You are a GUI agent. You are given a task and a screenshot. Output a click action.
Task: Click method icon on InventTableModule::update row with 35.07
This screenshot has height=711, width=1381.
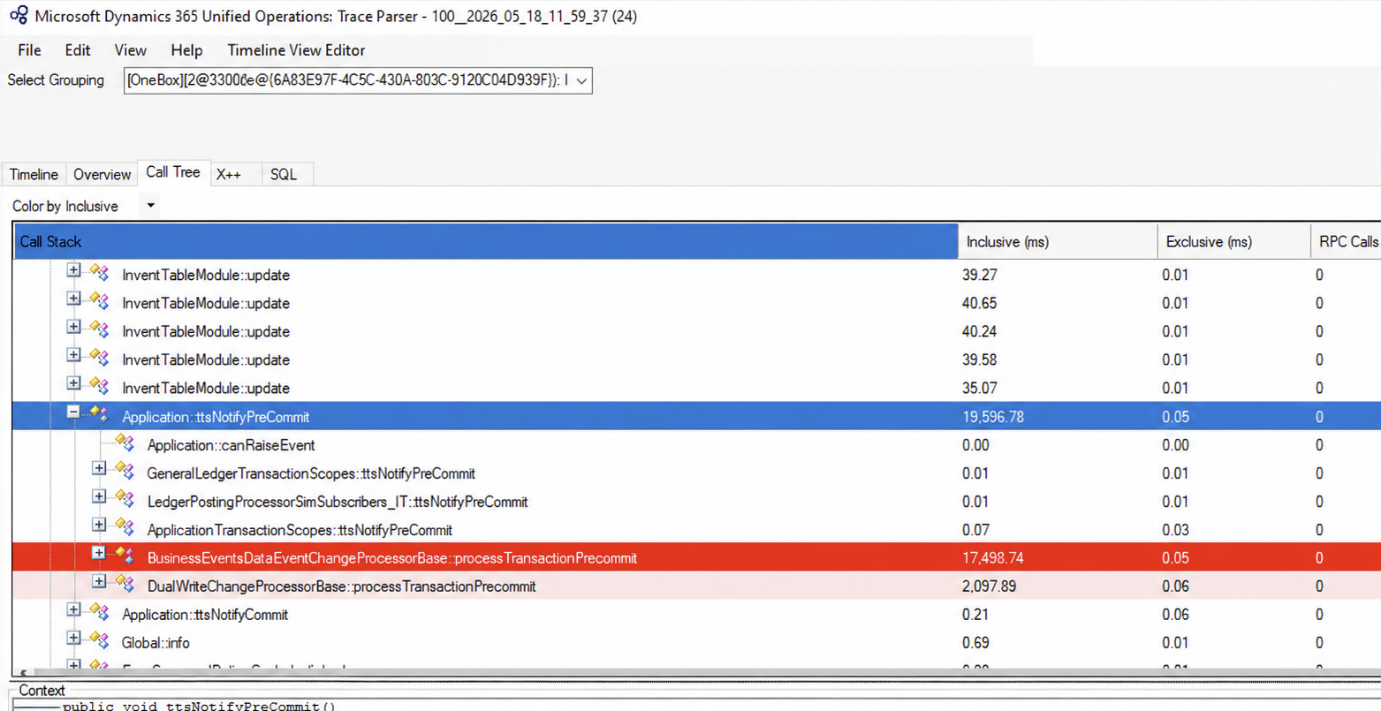pos(99,386)
